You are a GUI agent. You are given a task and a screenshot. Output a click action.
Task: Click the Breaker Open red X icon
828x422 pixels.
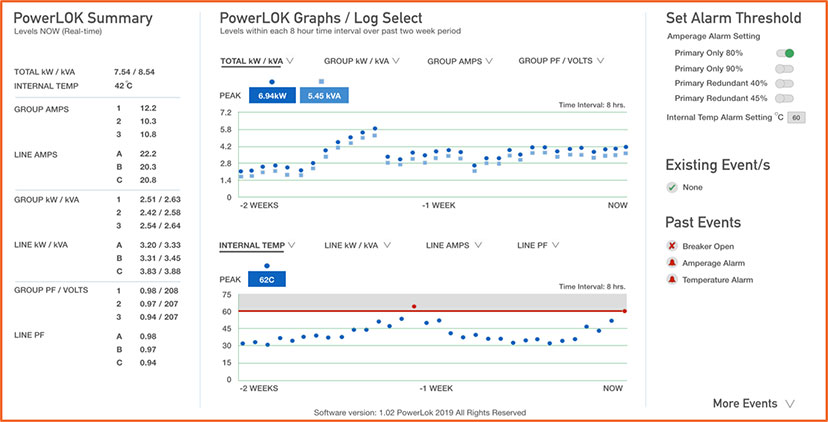672,246
